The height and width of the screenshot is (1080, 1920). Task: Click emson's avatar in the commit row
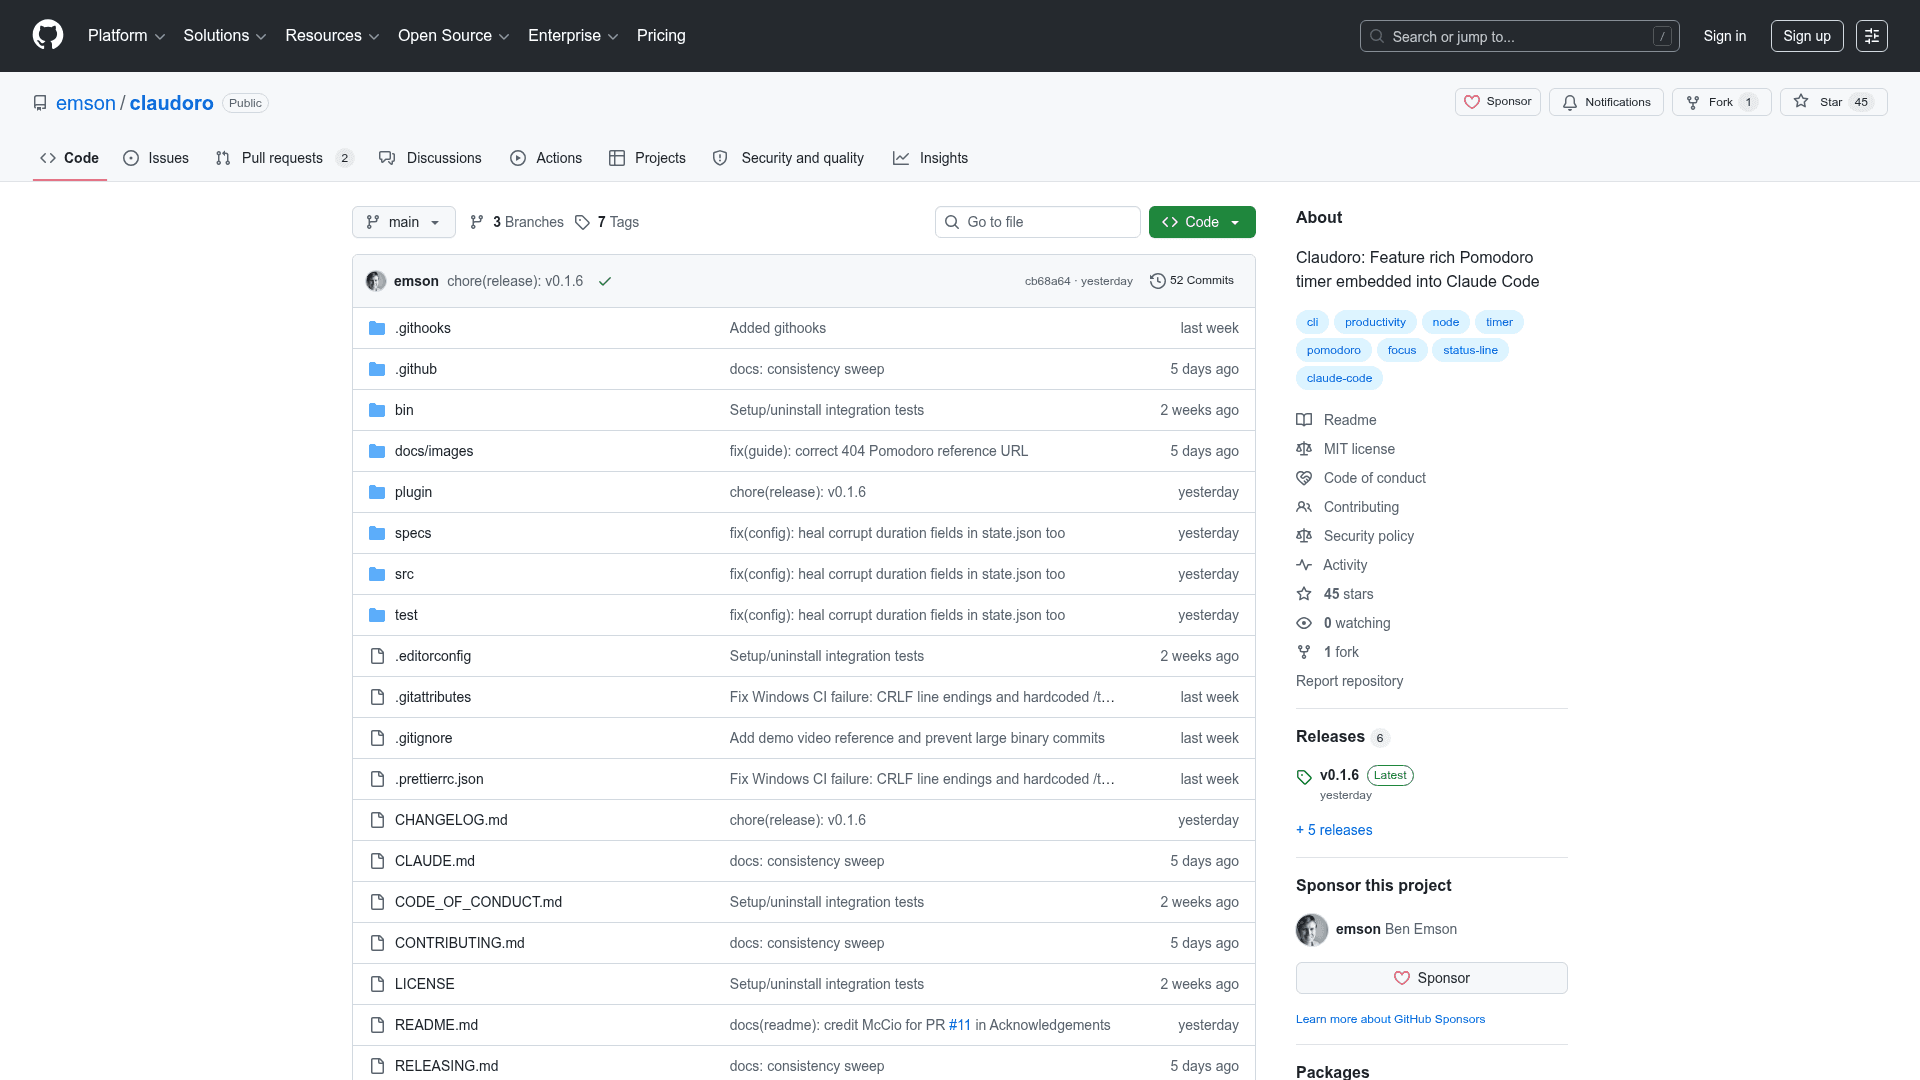[x=376, y=281]
